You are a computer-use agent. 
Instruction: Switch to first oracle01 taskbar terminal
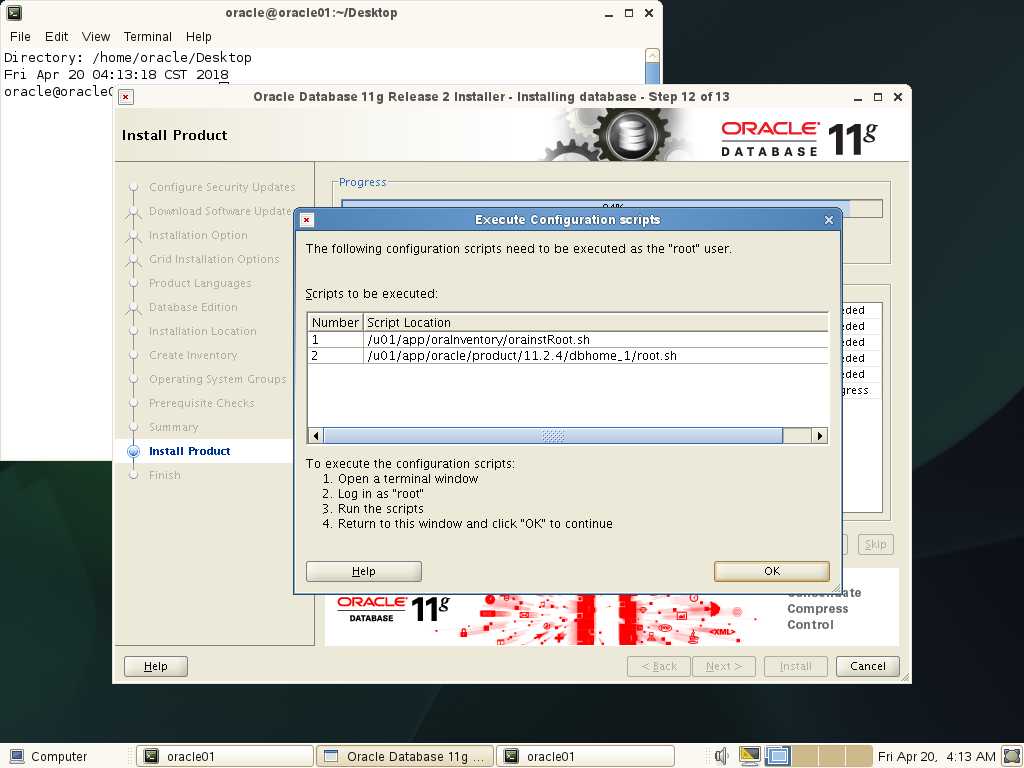coord(224,756)
